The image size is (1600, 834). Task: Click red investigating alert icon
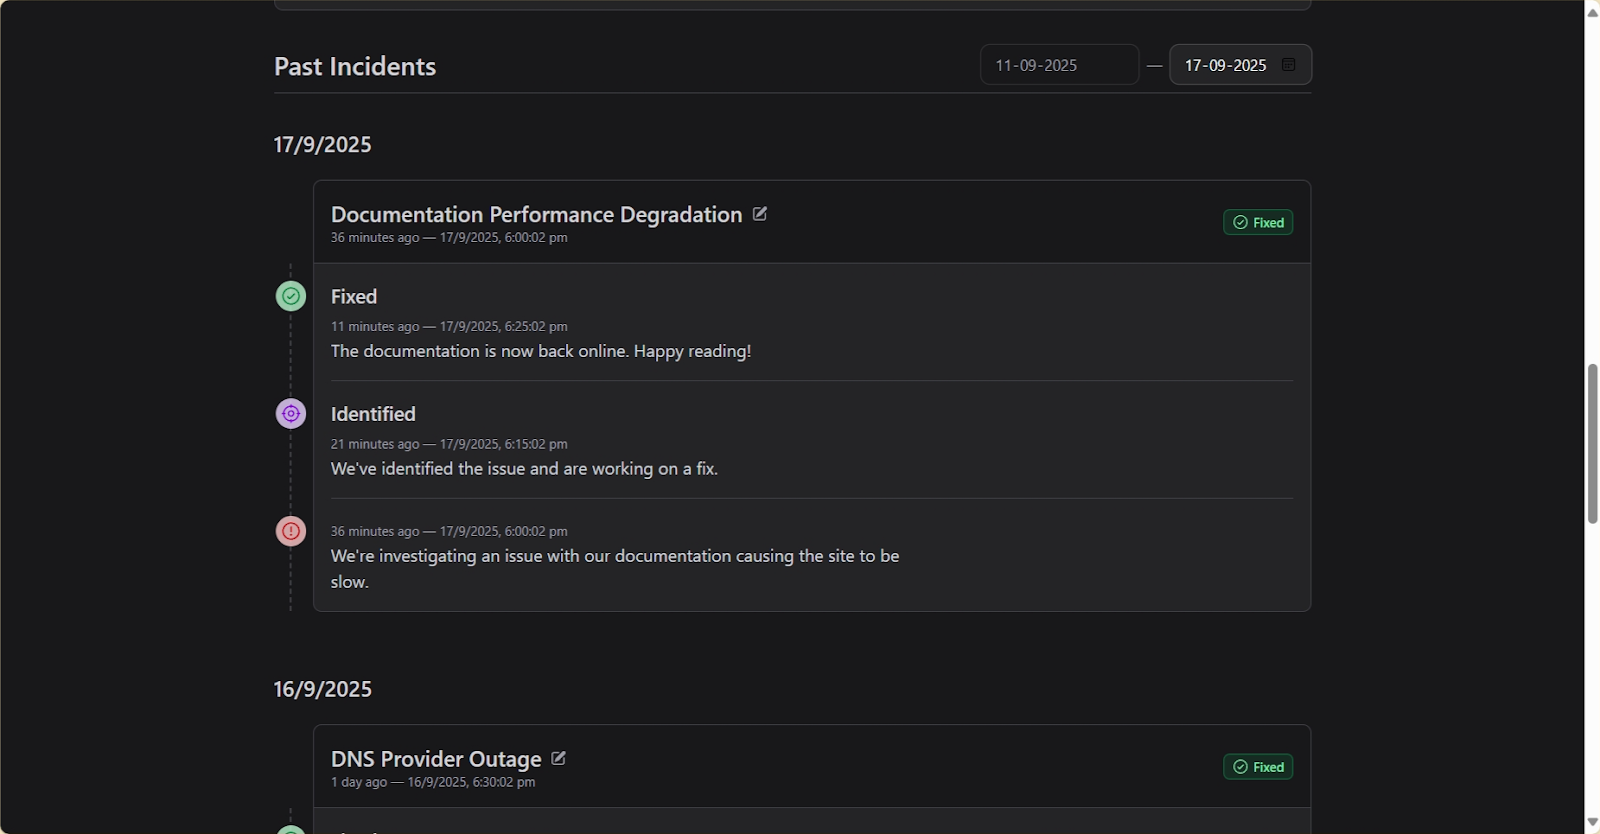point(291,531)
